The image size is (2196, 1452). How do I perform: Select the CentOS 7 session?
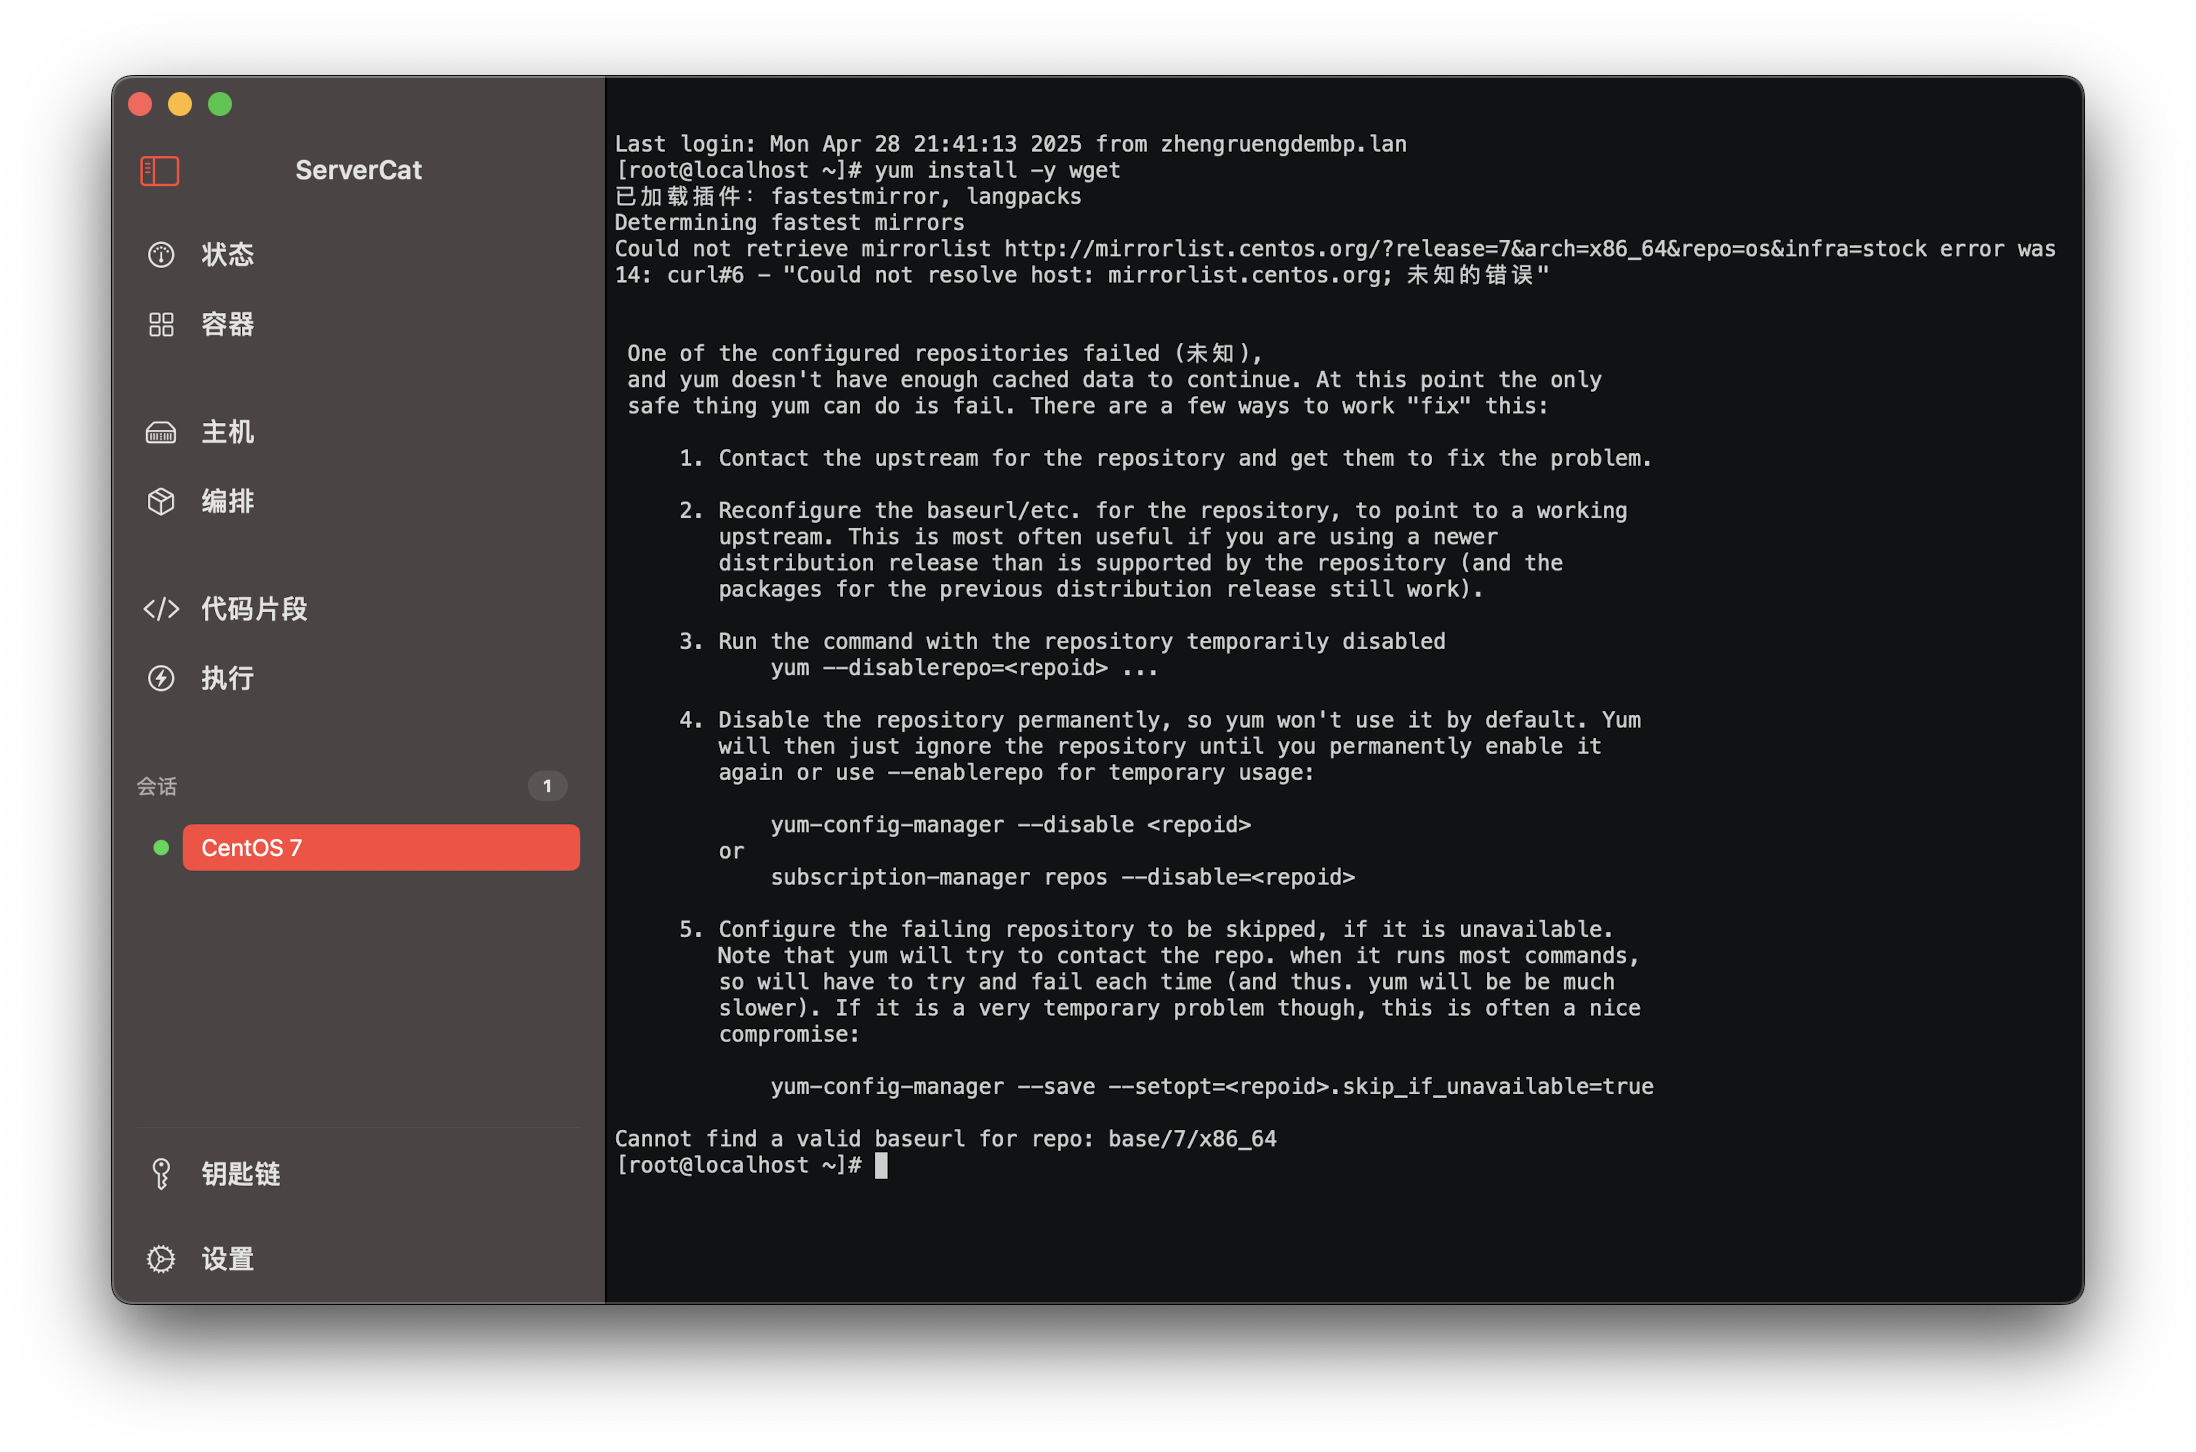pyautogui.click(x=380, y=848)
